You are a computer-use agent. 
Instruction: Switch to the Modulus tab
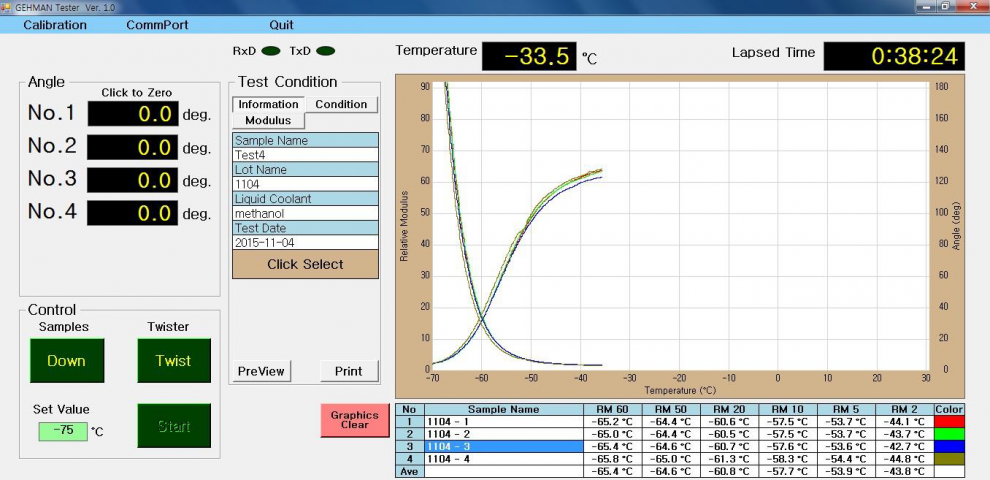click(268, 120)
